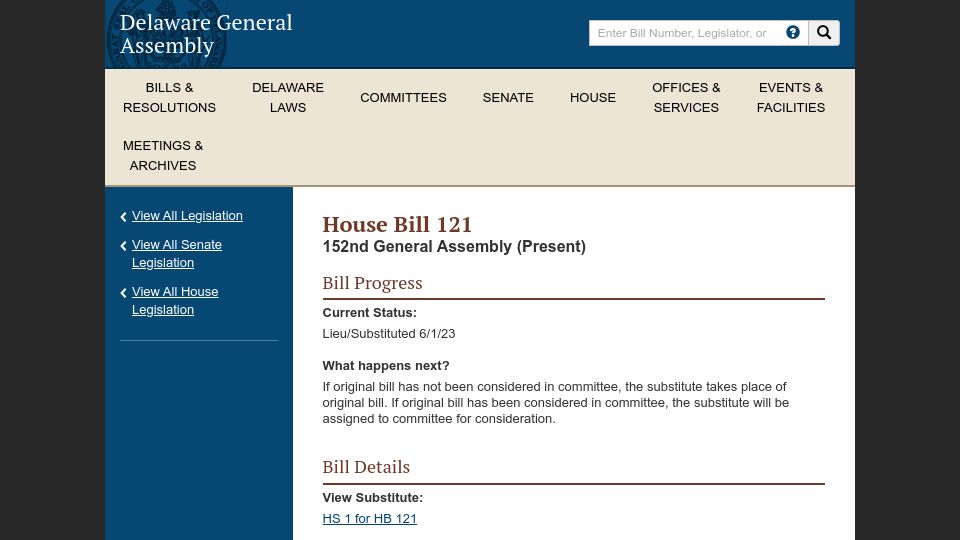The width and height of the screenshot is (960, 540).
Task: Open the Delaware Laws menu
Action: 288,97
